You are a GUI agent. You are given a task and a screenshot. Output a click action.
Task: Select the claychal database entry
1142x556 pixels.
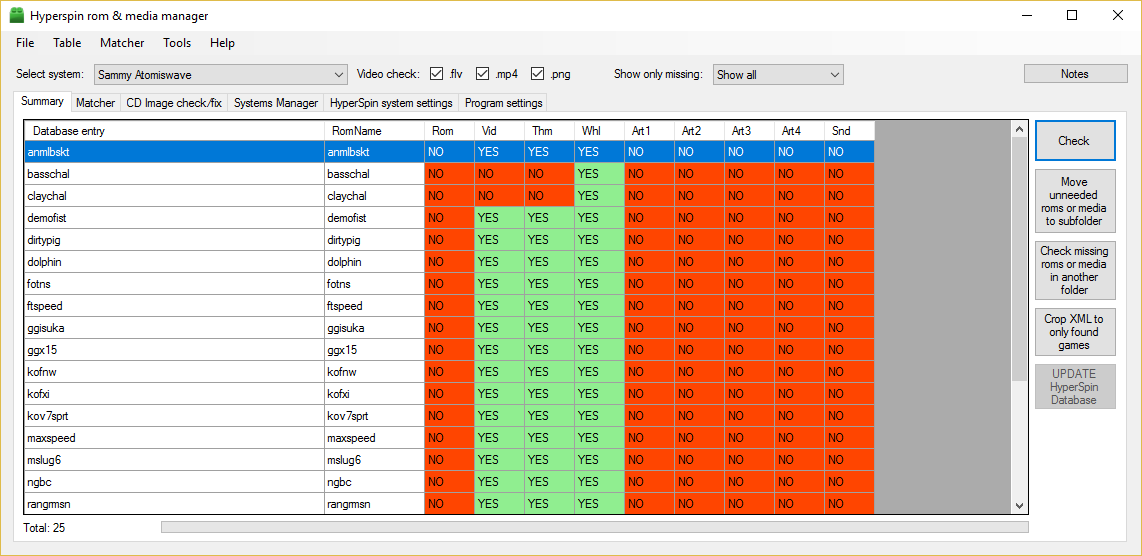[x=174, y=196]
